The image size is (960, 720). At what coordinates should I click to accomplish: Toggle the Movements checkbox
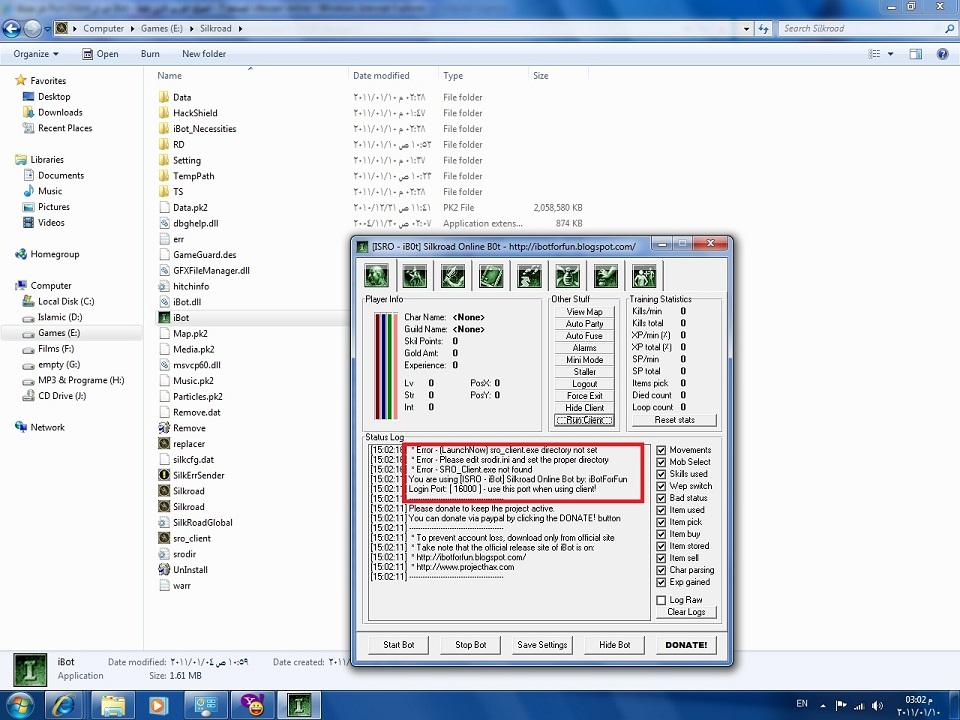coord(661,450)
